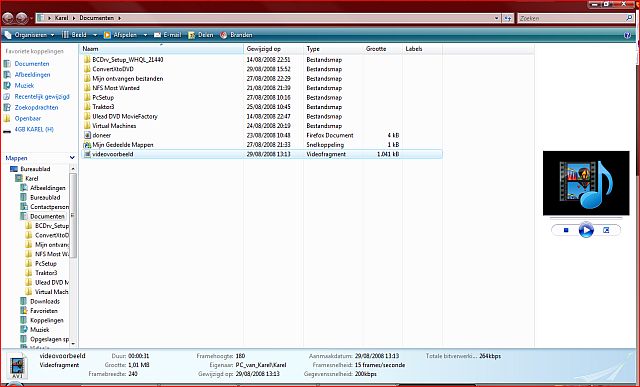Open the Afbeeldingen favorite link
This screenshot has width=640, height=387.
pos(32,75)
